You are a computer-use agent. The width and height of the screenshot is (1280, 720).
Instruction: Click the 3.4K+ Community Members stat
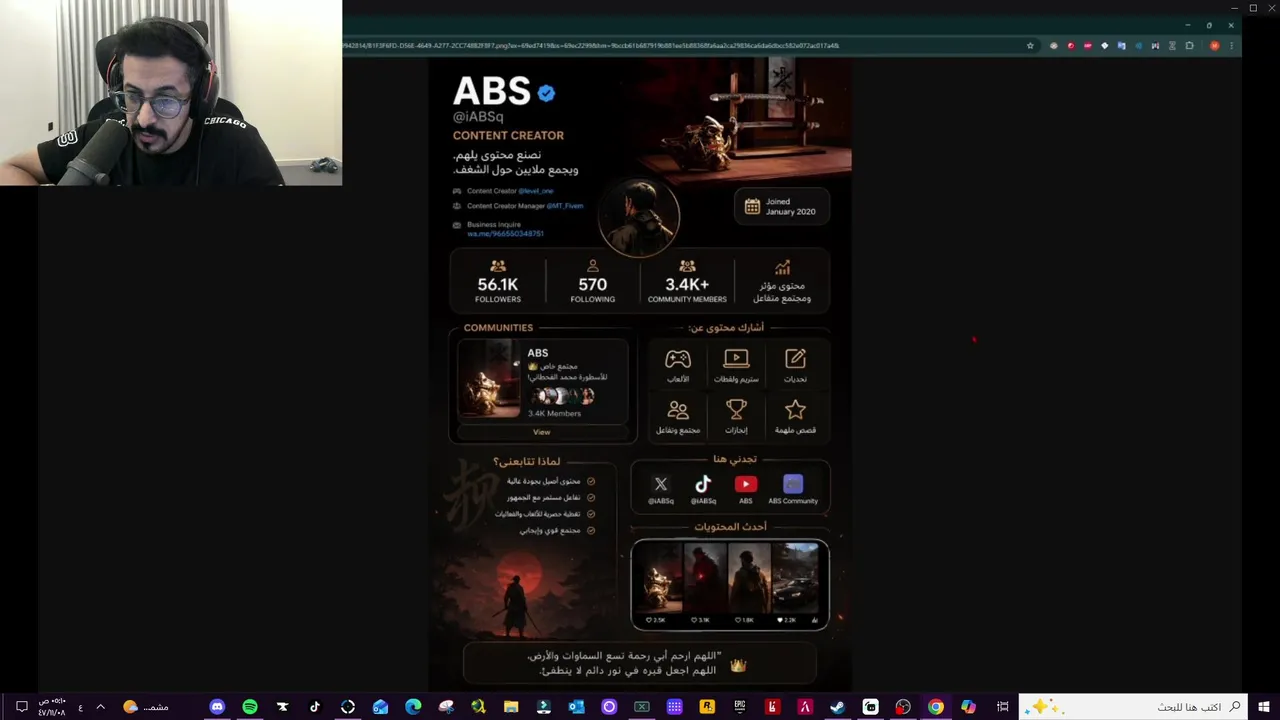(687, 281)
